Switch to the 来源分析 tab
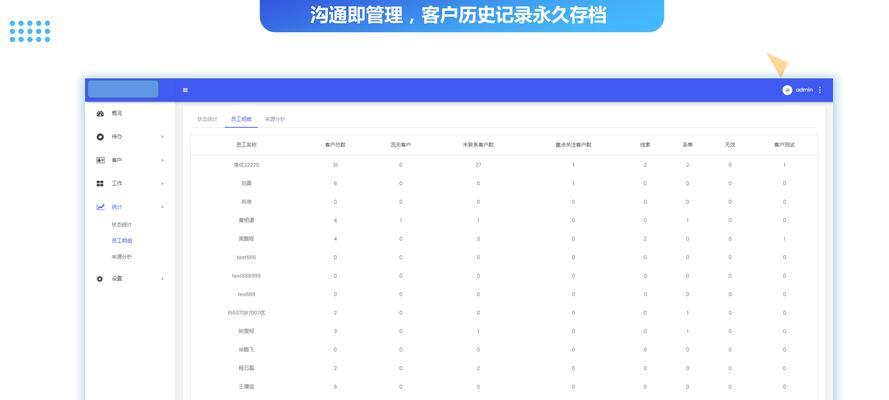The height and width of the screenshot is (400, 889). point(275,119)
